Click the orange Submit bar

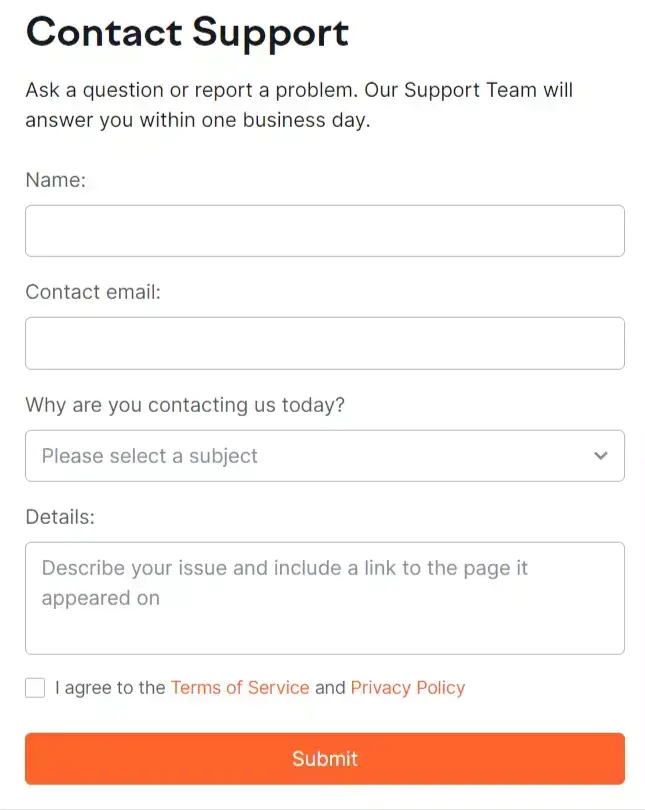pos(324,757)
